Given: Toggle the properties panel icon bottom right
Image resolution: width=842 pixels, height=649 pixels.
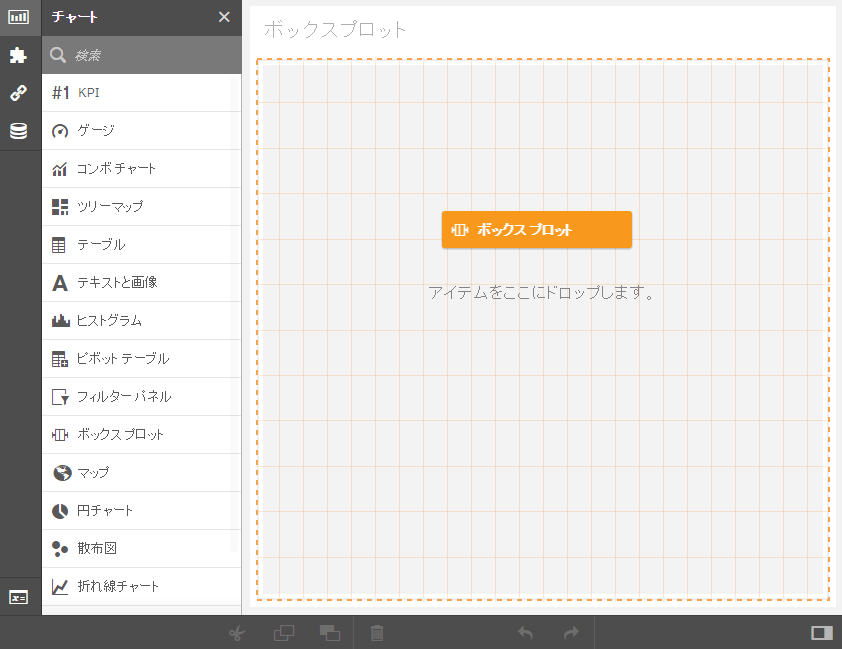Looking at the screenshot, I should (x=822, y=633).
